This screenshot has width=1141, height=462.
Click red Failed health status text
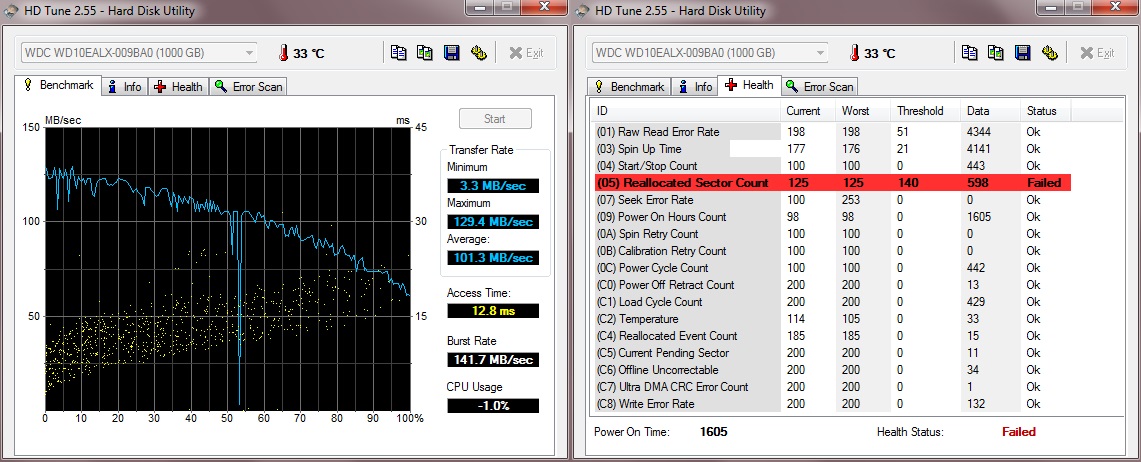(1019, 431)
